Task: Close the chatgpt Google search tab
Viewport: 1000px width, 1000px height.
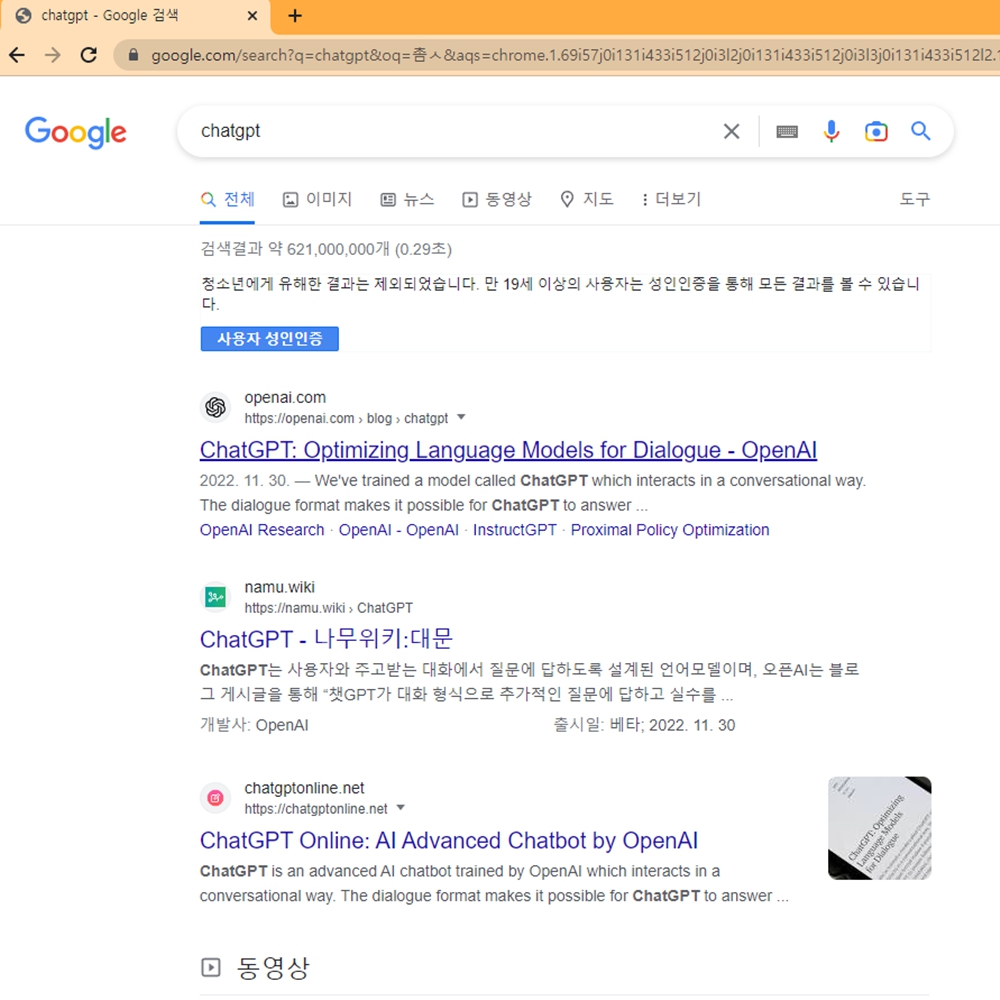Action: point(253,16)
